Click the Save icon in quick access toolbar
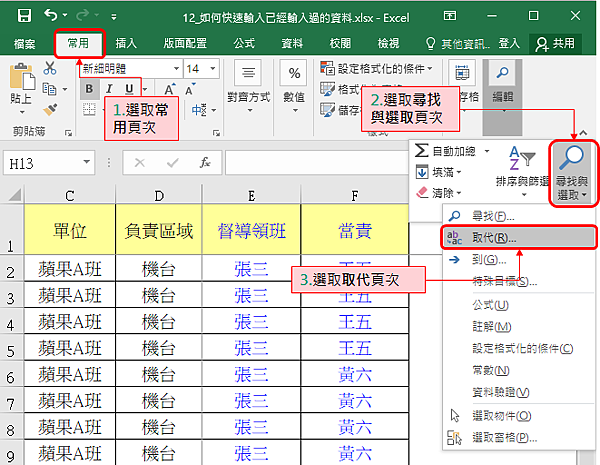Image resolution: width=600 pixels, height=465 pixels. coord(24,16)
